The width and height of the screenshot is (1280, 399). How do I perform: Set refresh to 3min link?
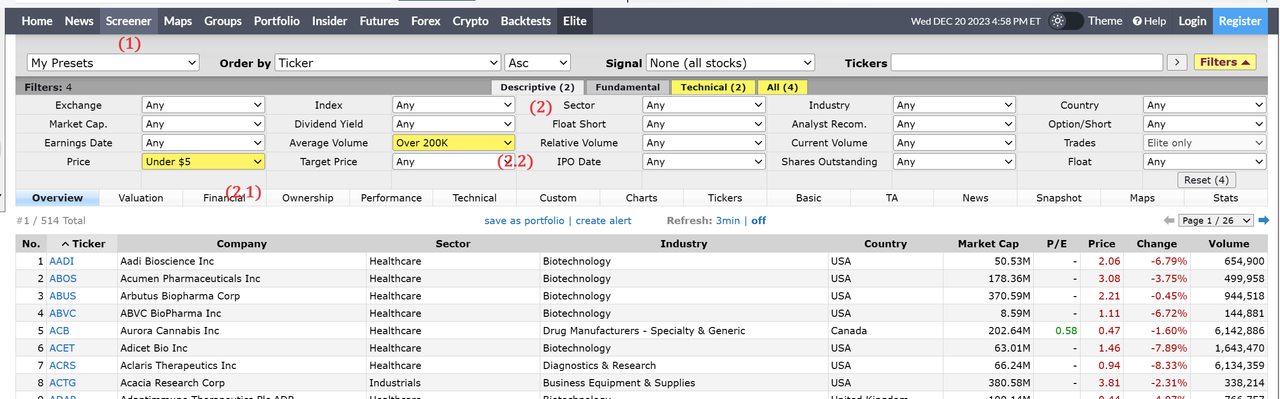pyautogui.click(x=728, y=220)
